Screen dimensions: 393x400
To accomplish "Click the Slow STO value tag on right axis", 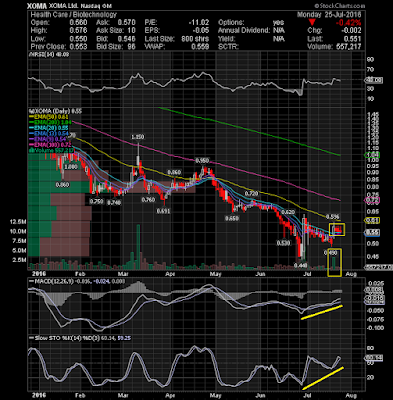I will point(375,358).
